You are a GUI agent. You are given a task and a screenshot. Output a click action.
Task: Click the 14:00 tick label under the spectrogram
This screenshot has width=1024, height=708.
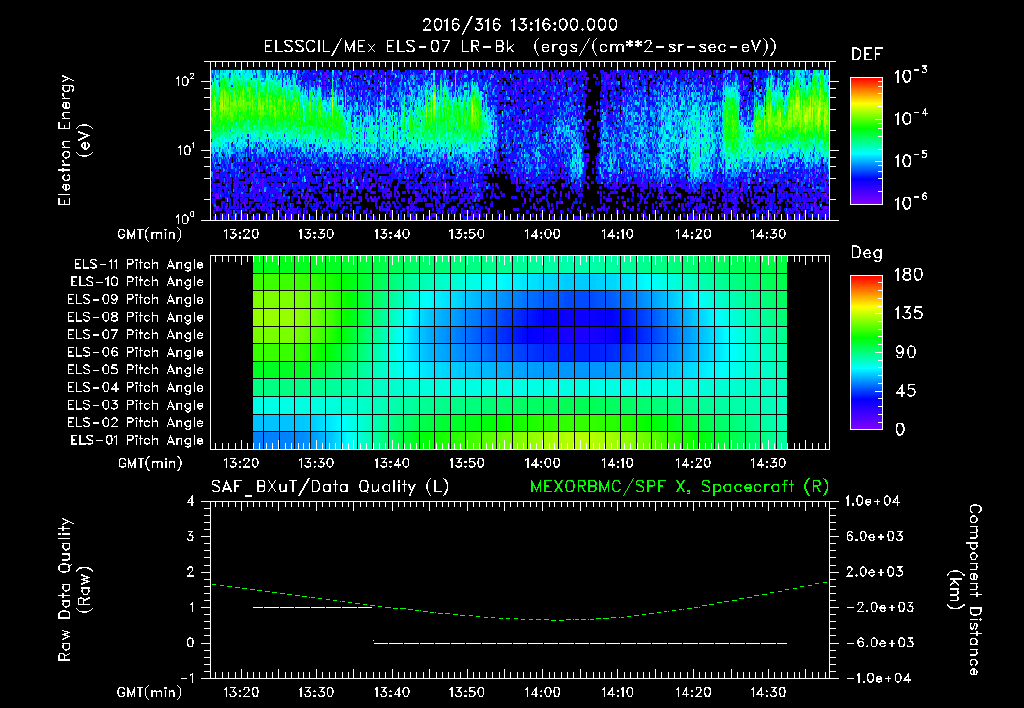(x=542, y=234)
